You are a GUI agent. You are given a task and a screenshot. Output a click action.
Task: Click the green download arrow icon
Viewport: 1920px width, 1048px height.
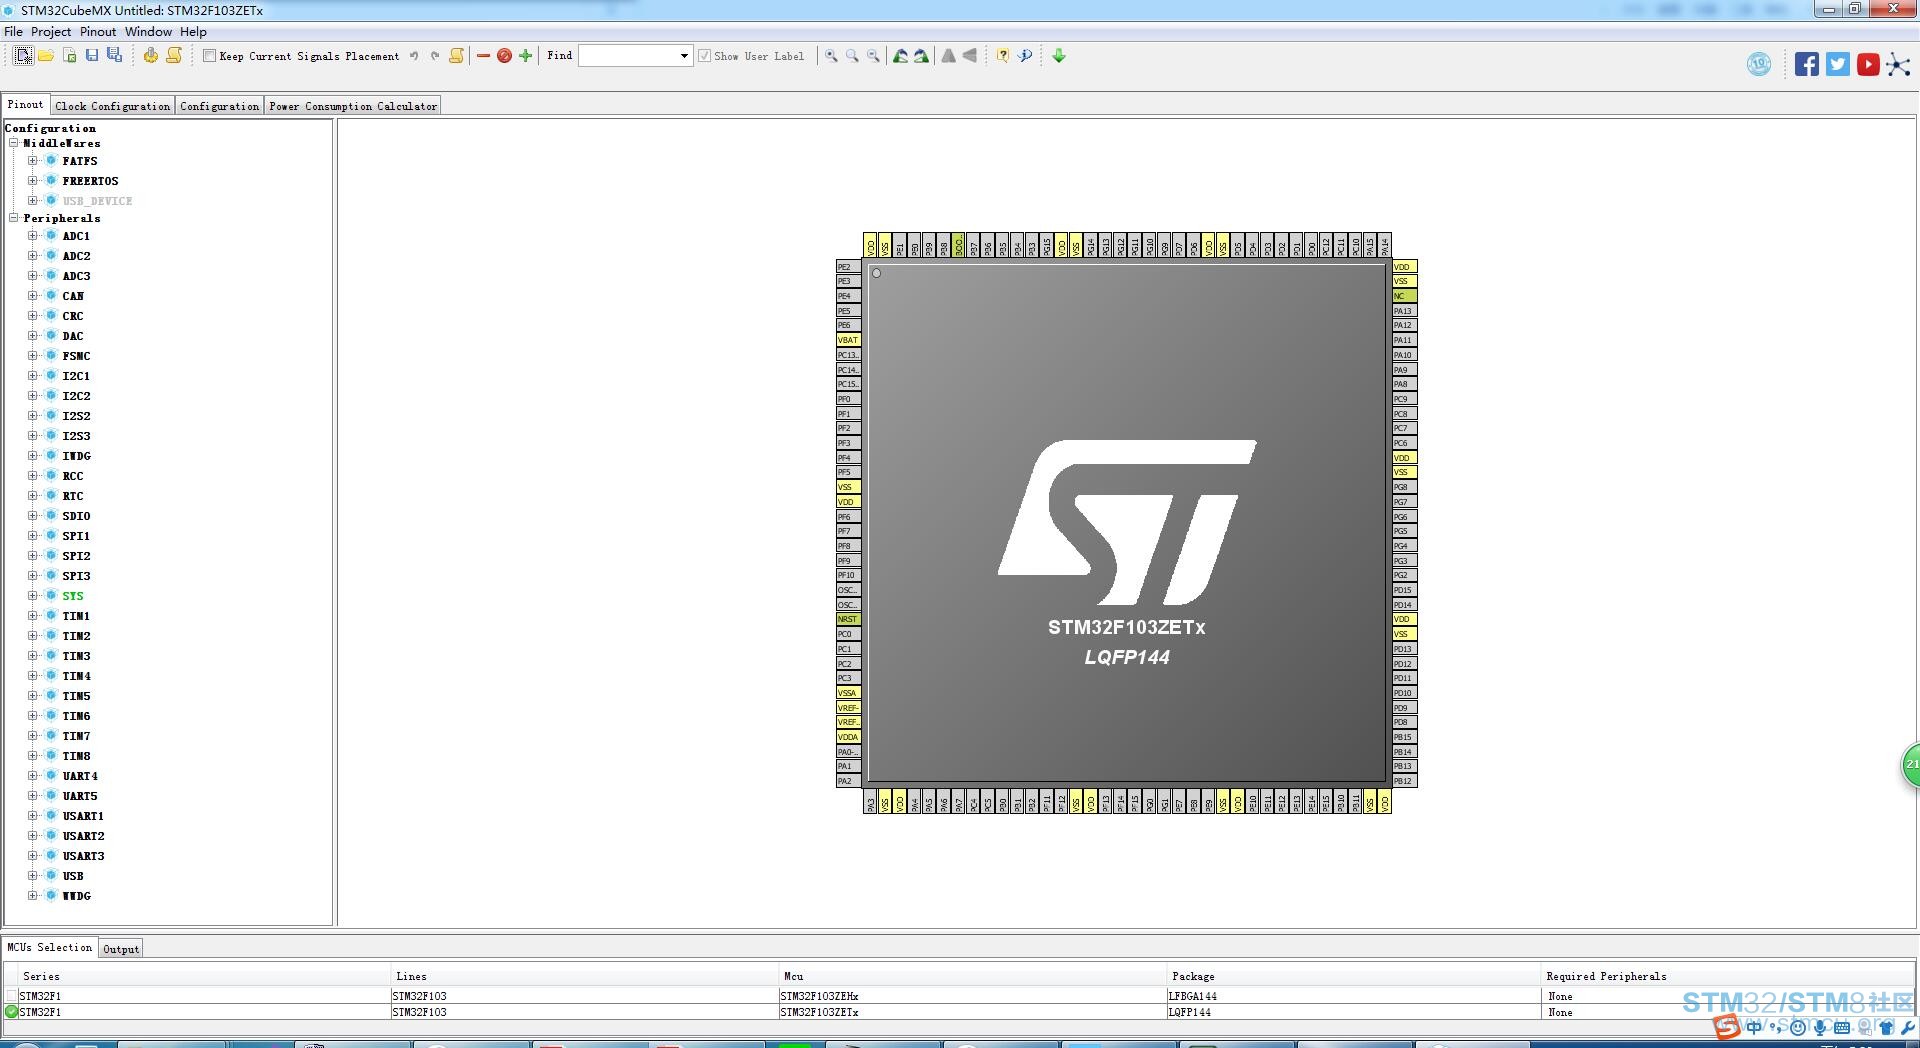click(x=1059, y=56)
